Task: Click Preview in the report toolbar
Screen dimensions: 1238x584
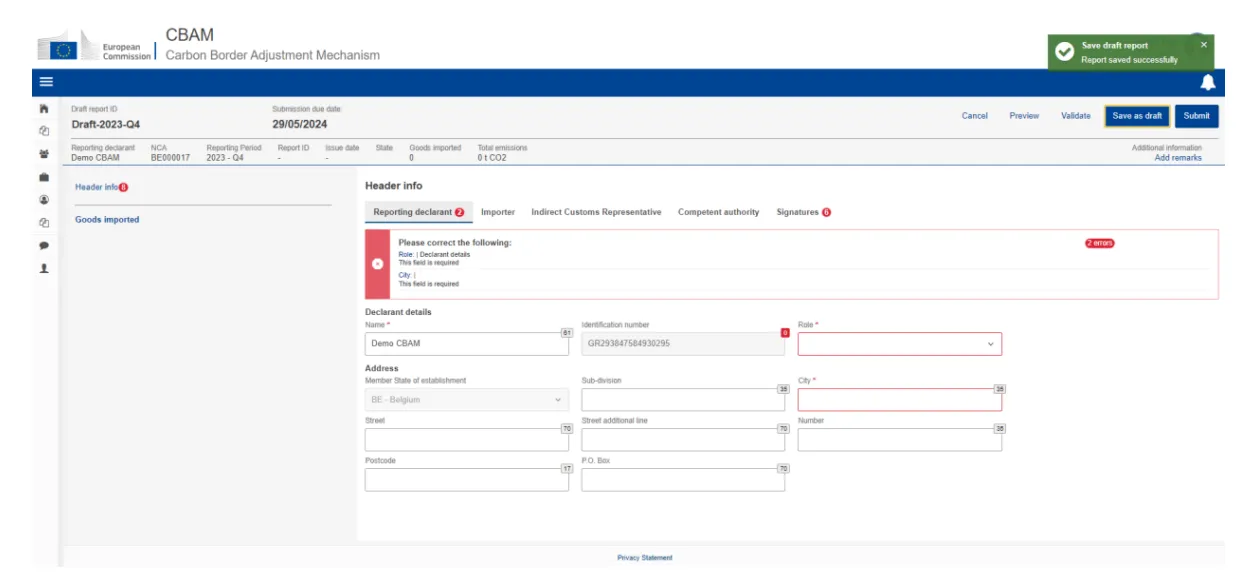Action: click(1024, 116)
